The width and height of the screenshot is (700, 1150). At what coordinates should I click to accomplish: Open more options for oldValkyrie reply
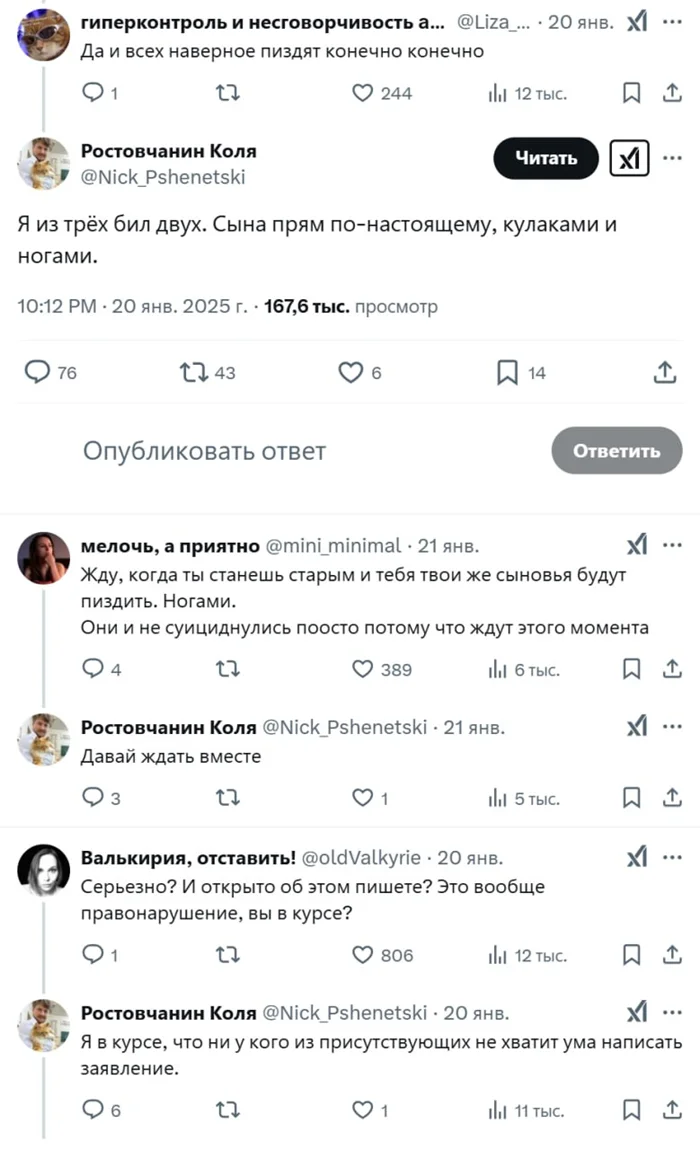672,857
